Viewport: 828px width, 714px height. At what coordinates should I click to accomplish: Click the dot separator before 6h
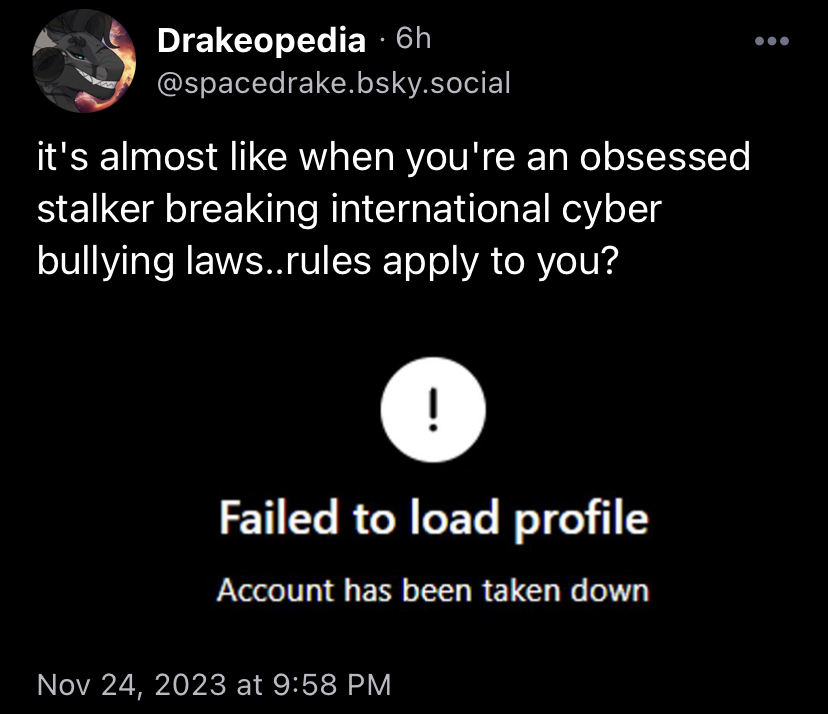(381, 40)
